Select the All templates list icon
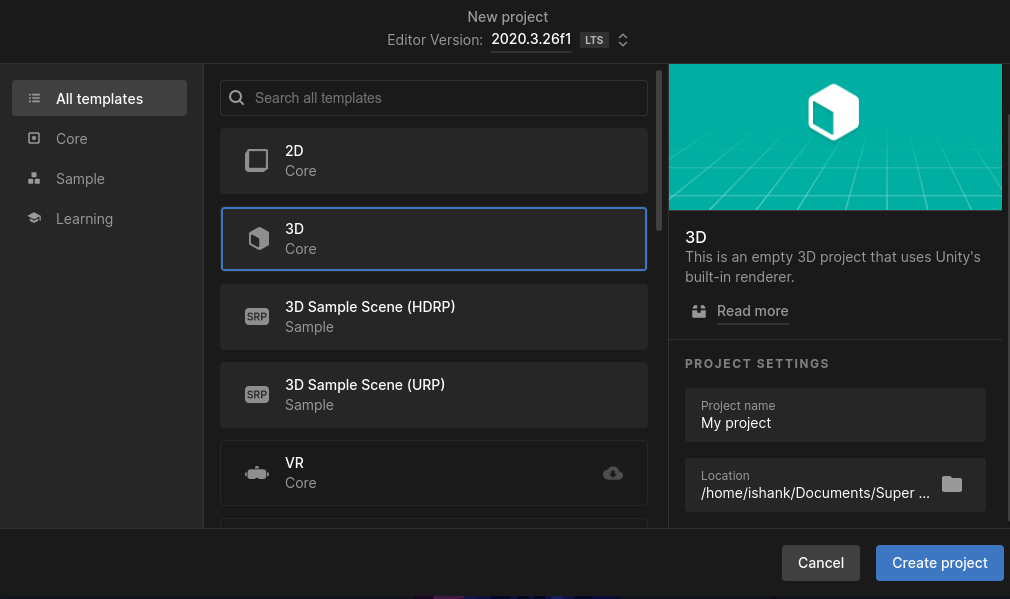Viewport: 1010px width, 599px height. coord(34,98)
